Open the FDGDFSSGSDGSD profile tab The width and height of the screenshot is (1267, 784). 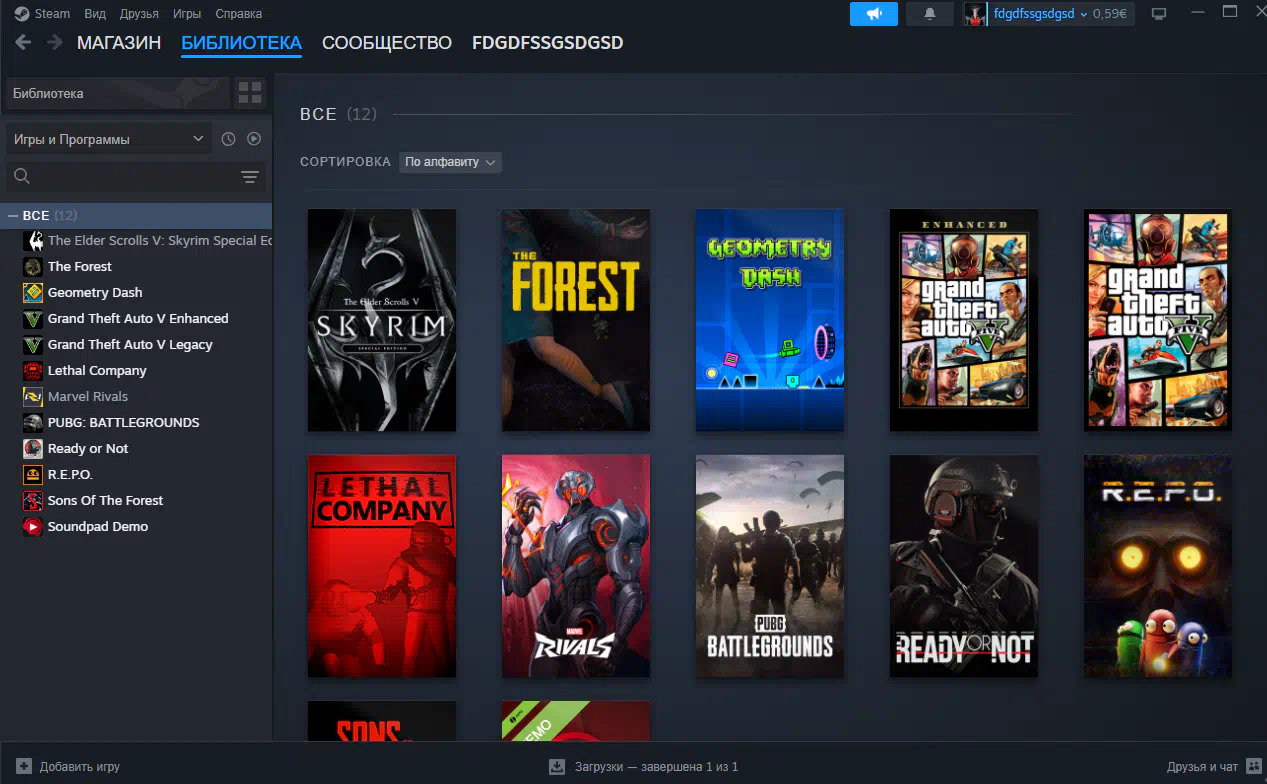(548, 43)
